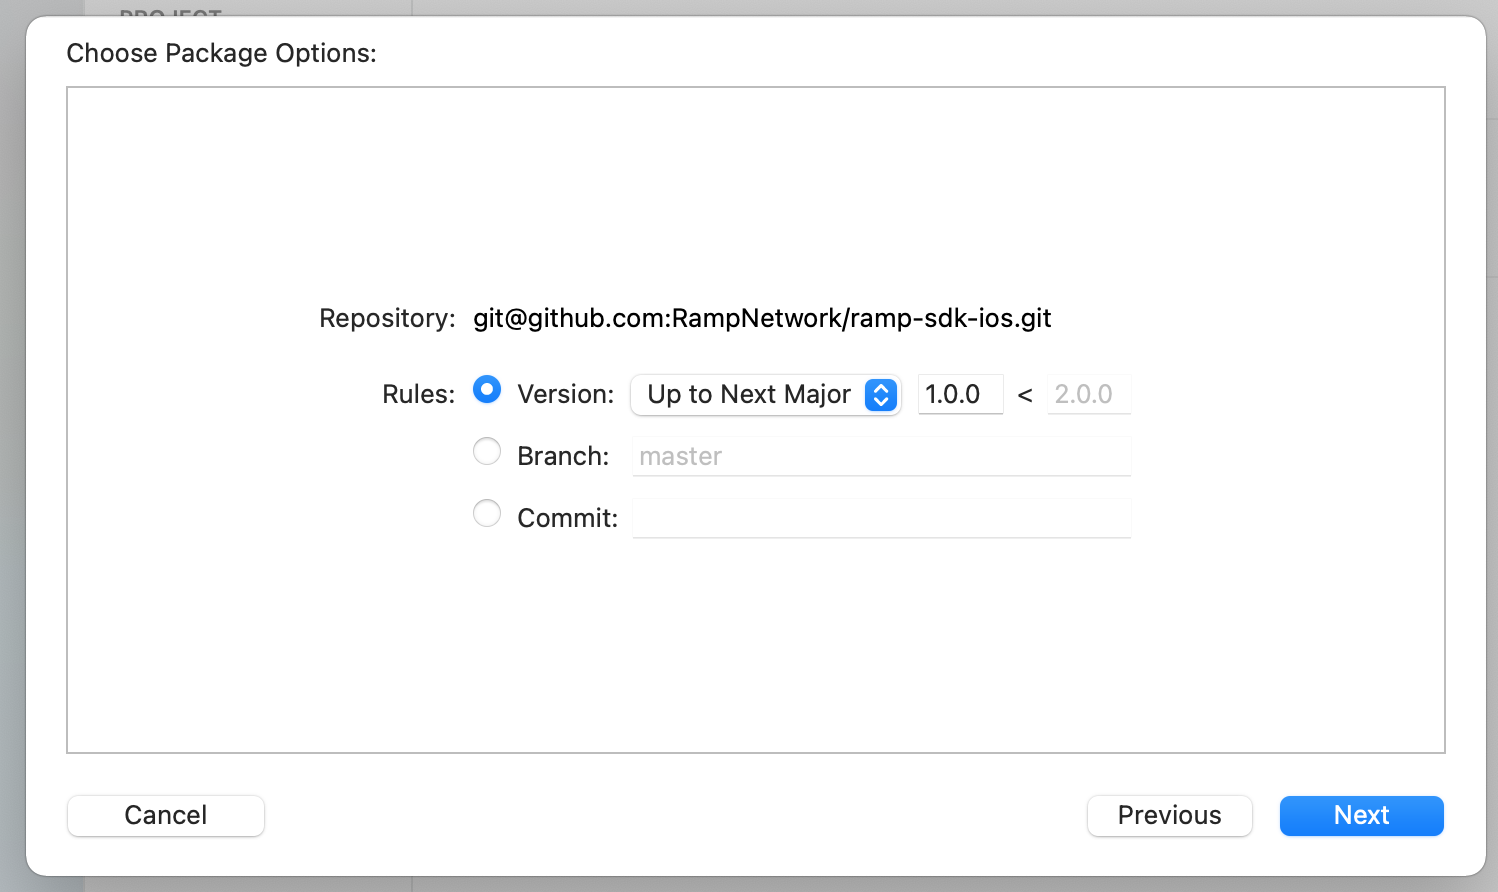Go back with the Previous button
Screen dimensions: 1498x892
click(1169, 815)
